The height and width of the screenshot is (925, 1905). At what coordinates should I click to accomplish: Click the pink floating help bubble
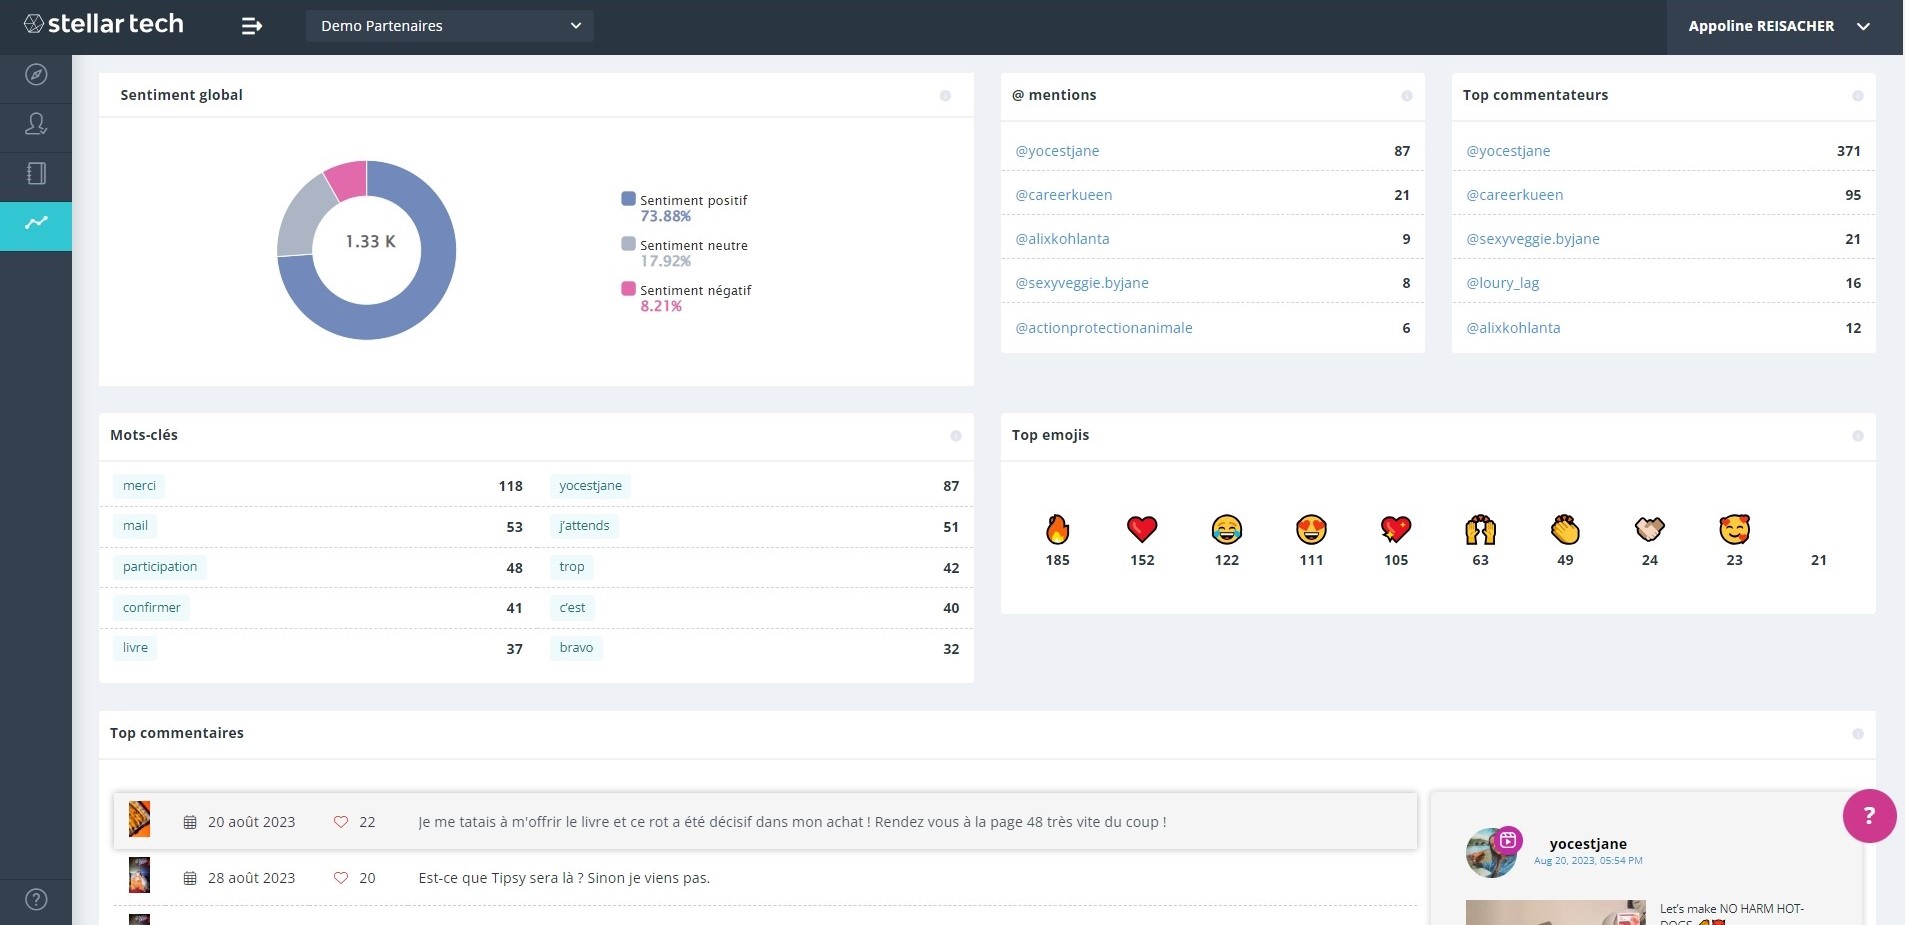coord(1869,816)
